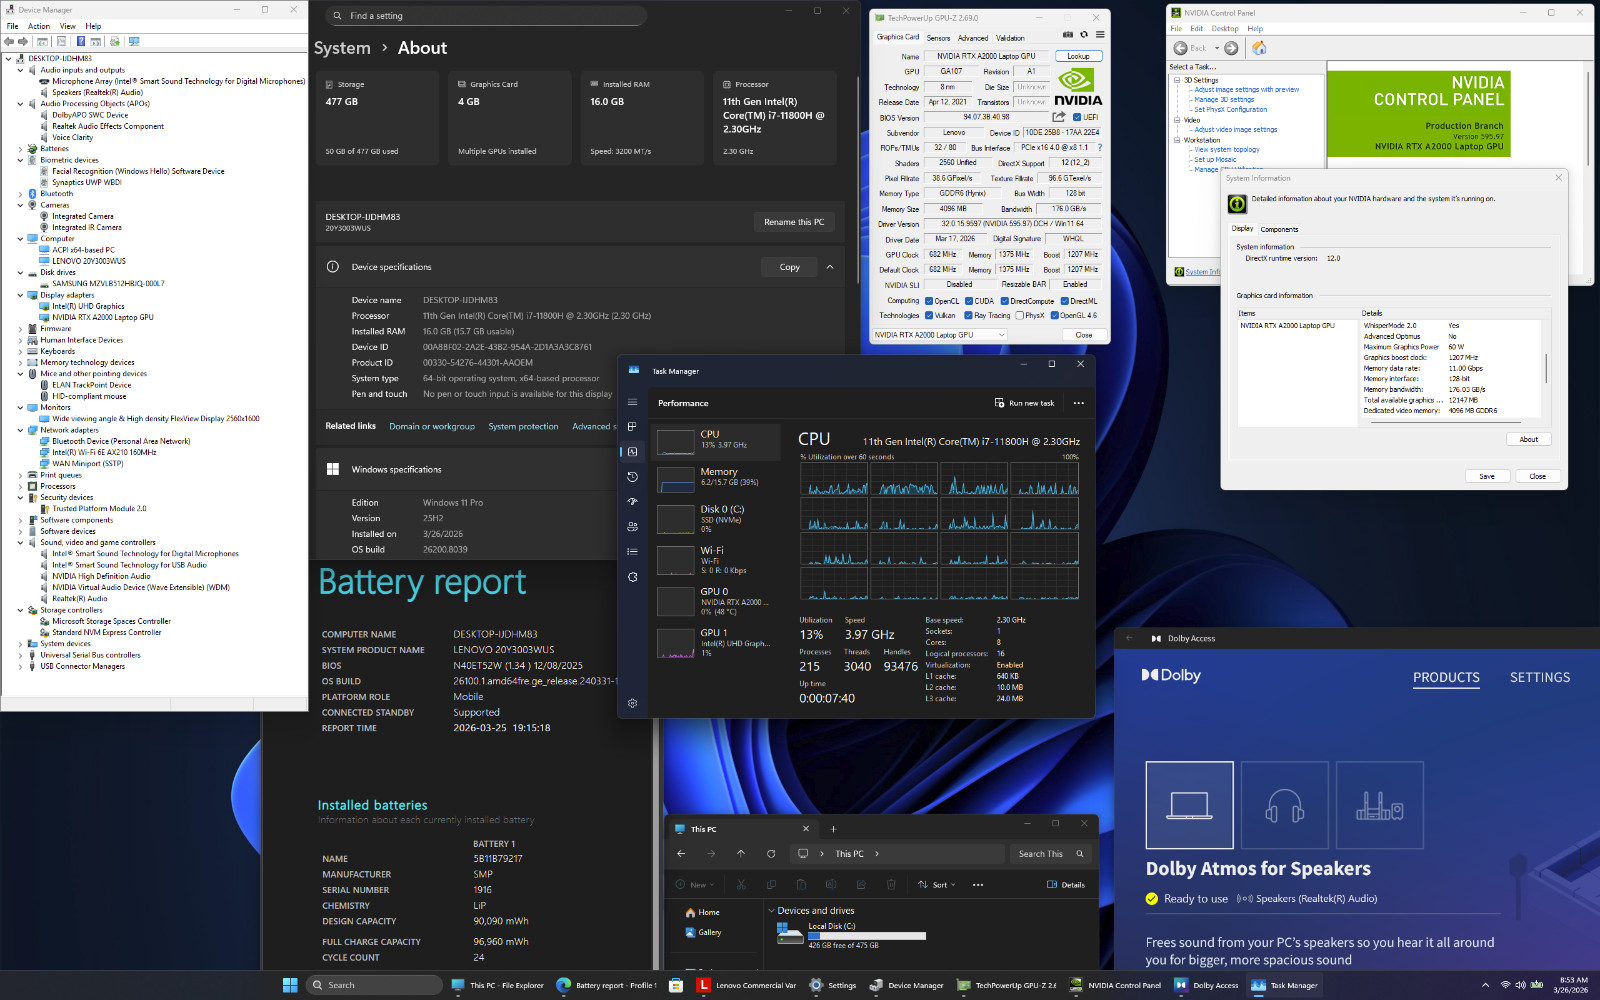The width and height of the screenshot is (1600, 1000).
Task: Add new tab in File Explorer
Action: point(833,829)
